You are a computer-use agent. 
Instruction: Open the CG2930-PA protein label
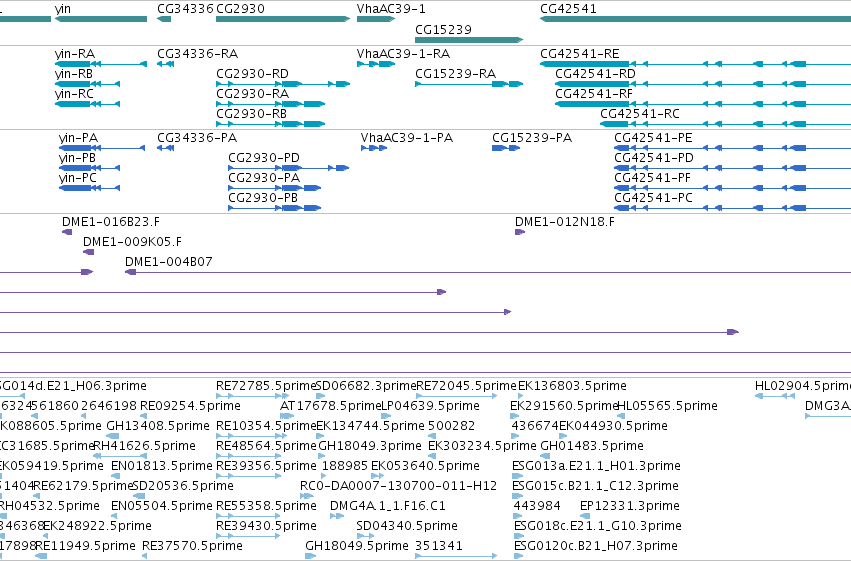click(x=264, y=178)
